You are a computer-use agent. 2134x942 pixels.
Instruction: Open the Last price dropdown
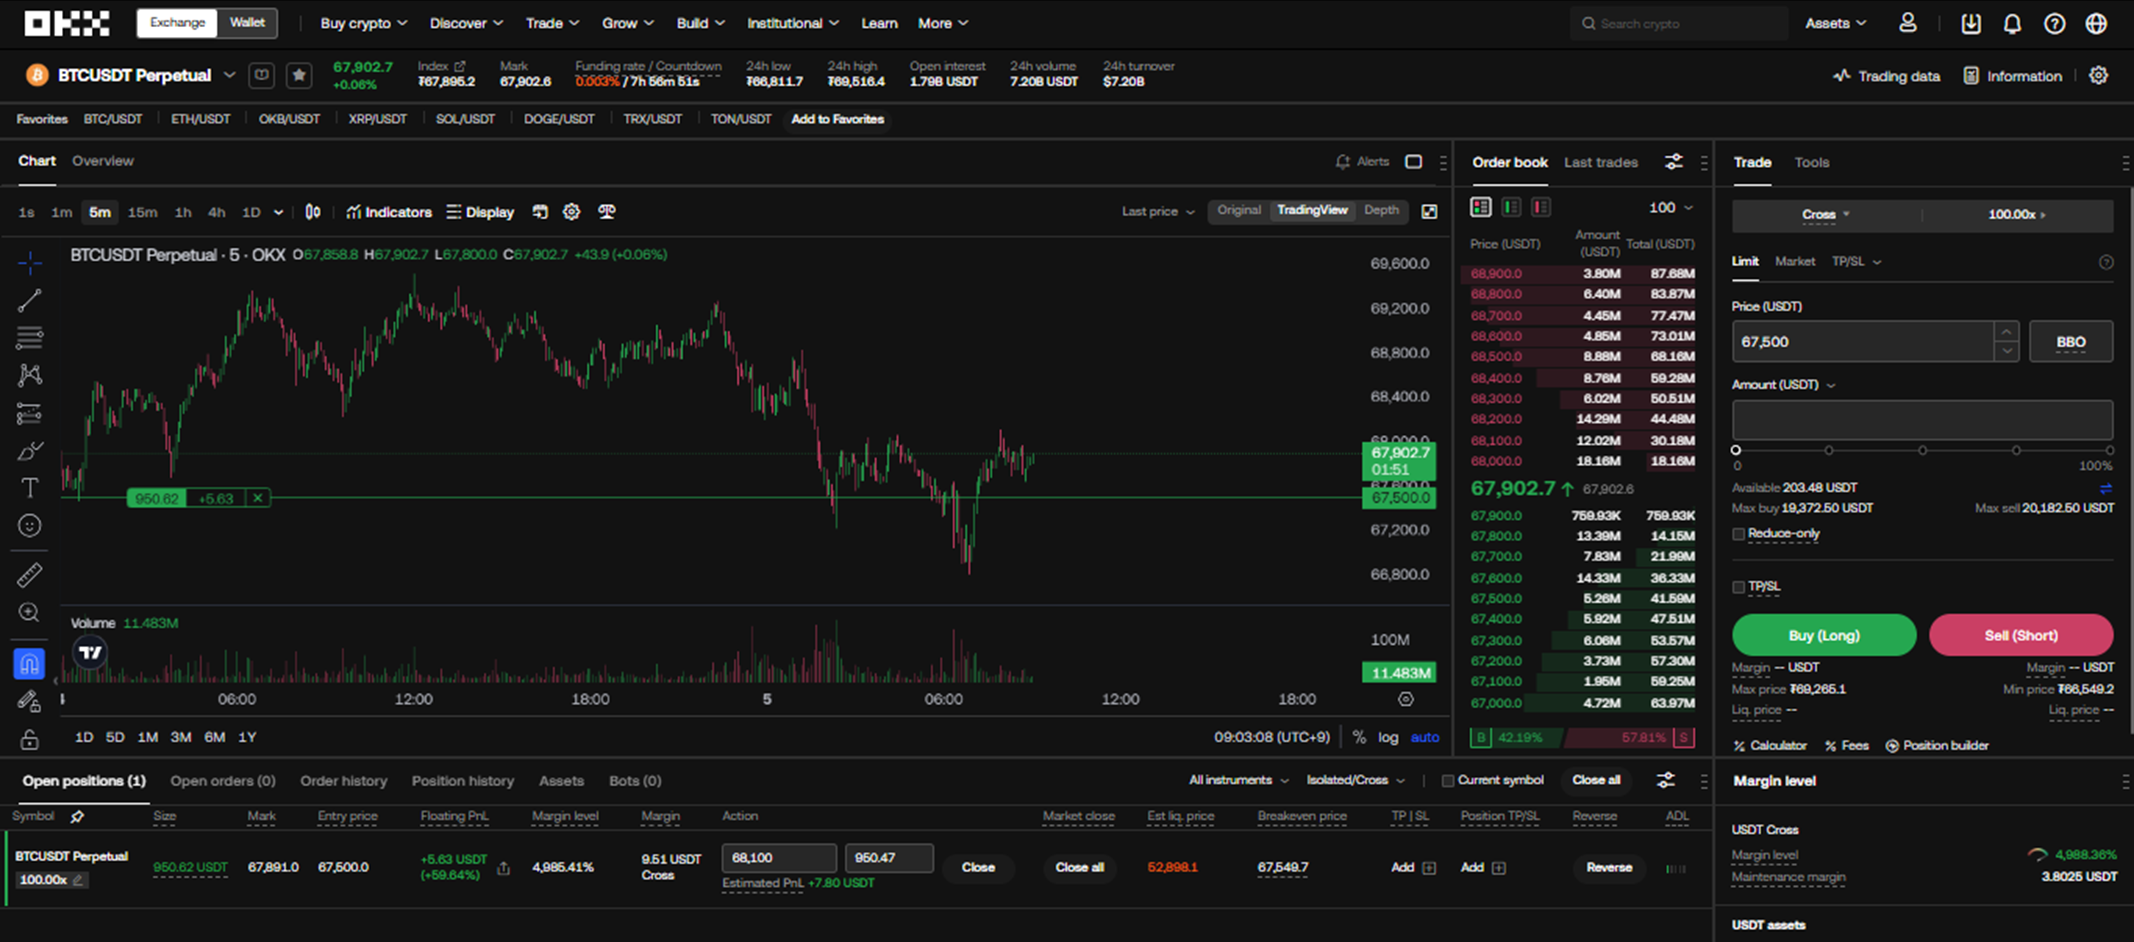(1158, 211)
